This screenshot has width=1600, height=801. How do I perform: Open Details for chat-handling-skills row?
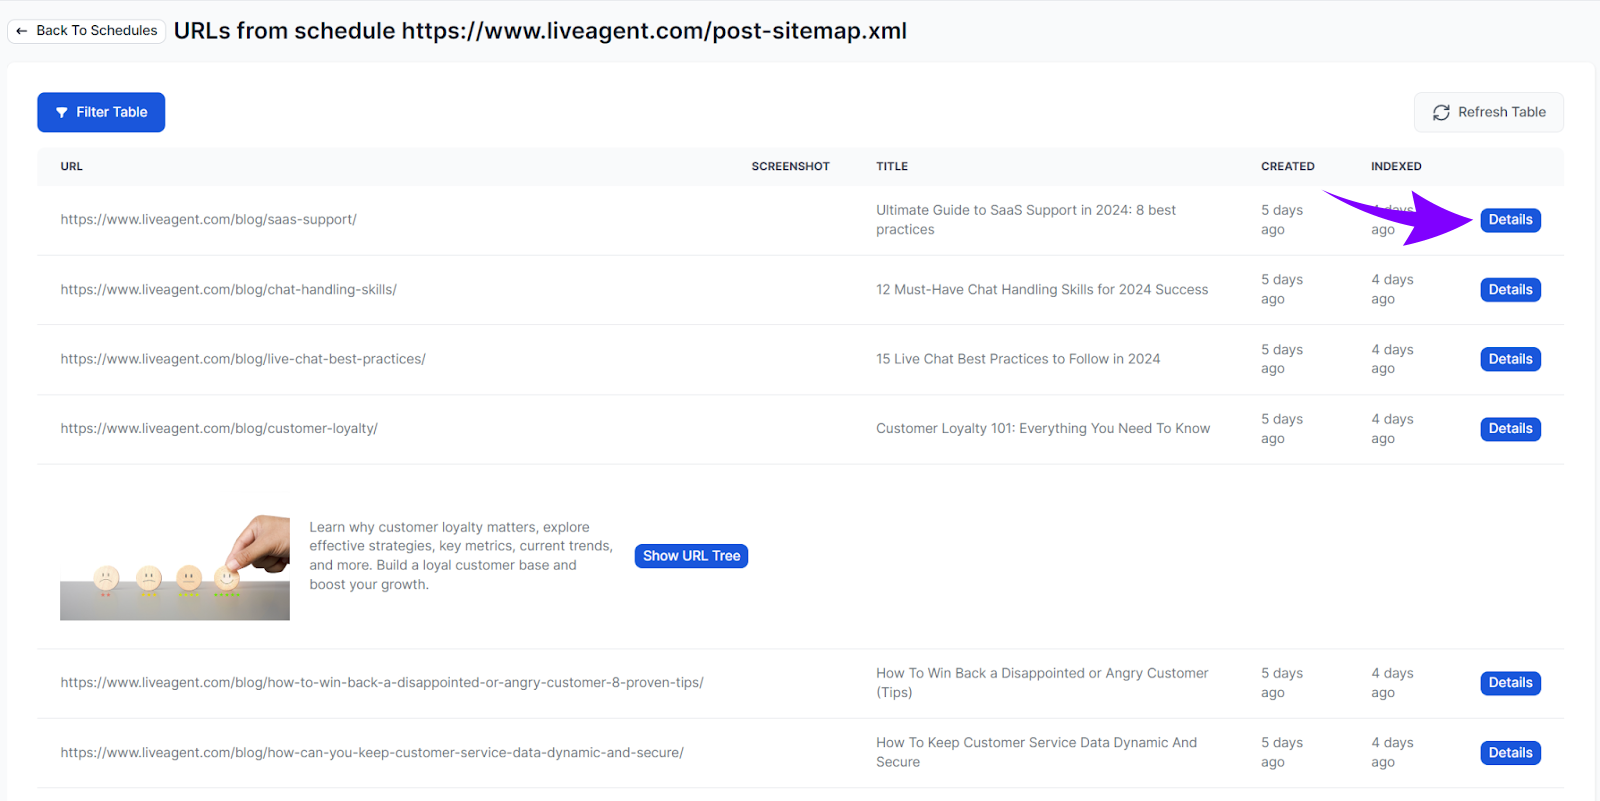point(1509,290)
